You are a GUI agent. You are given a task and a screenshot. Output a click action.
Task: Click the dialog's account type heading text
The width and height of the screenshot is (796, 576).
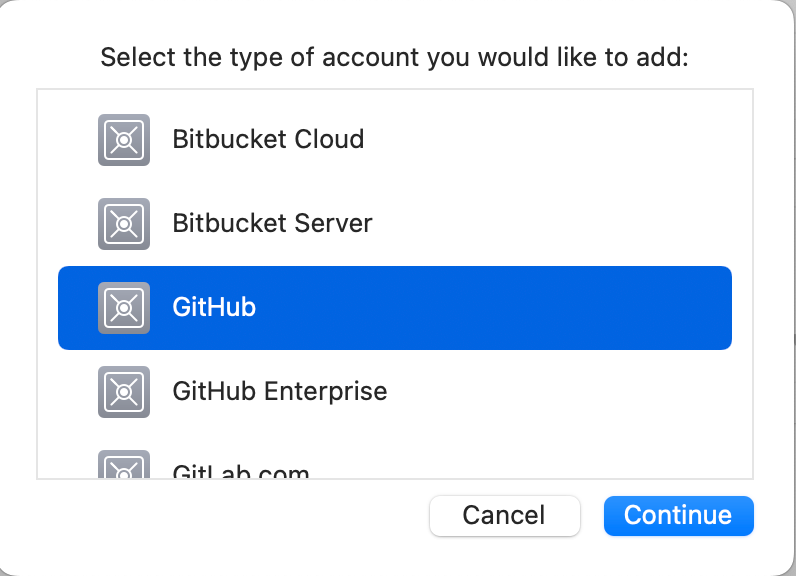395,57
